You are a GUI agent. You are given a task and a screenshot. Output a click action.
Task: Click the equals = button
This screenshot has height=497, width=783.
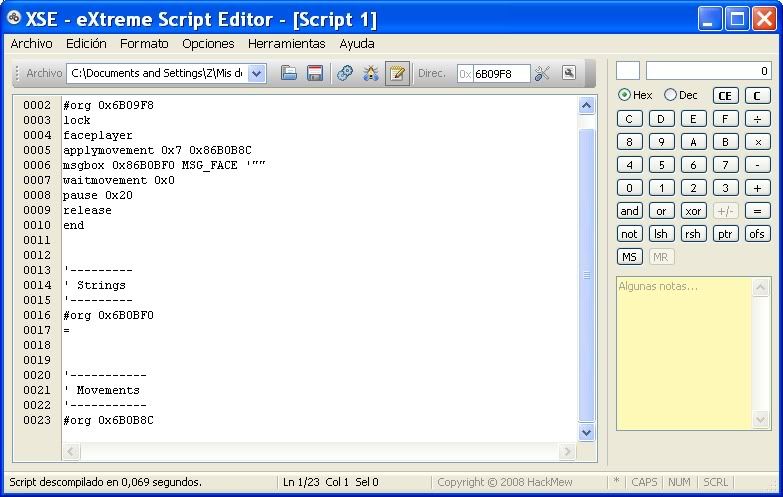tap(758, 211)
